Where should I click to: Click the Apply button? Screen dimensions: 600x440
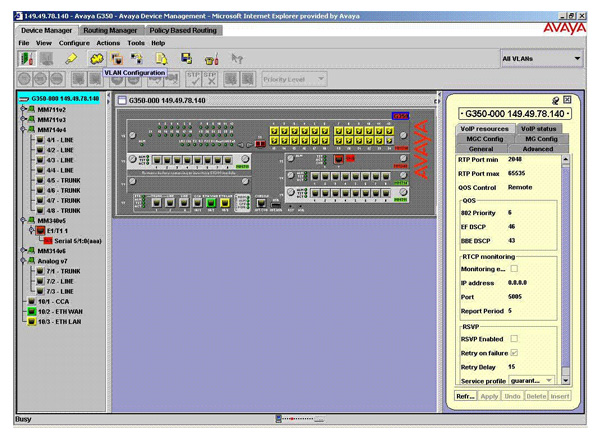(489, 396)
